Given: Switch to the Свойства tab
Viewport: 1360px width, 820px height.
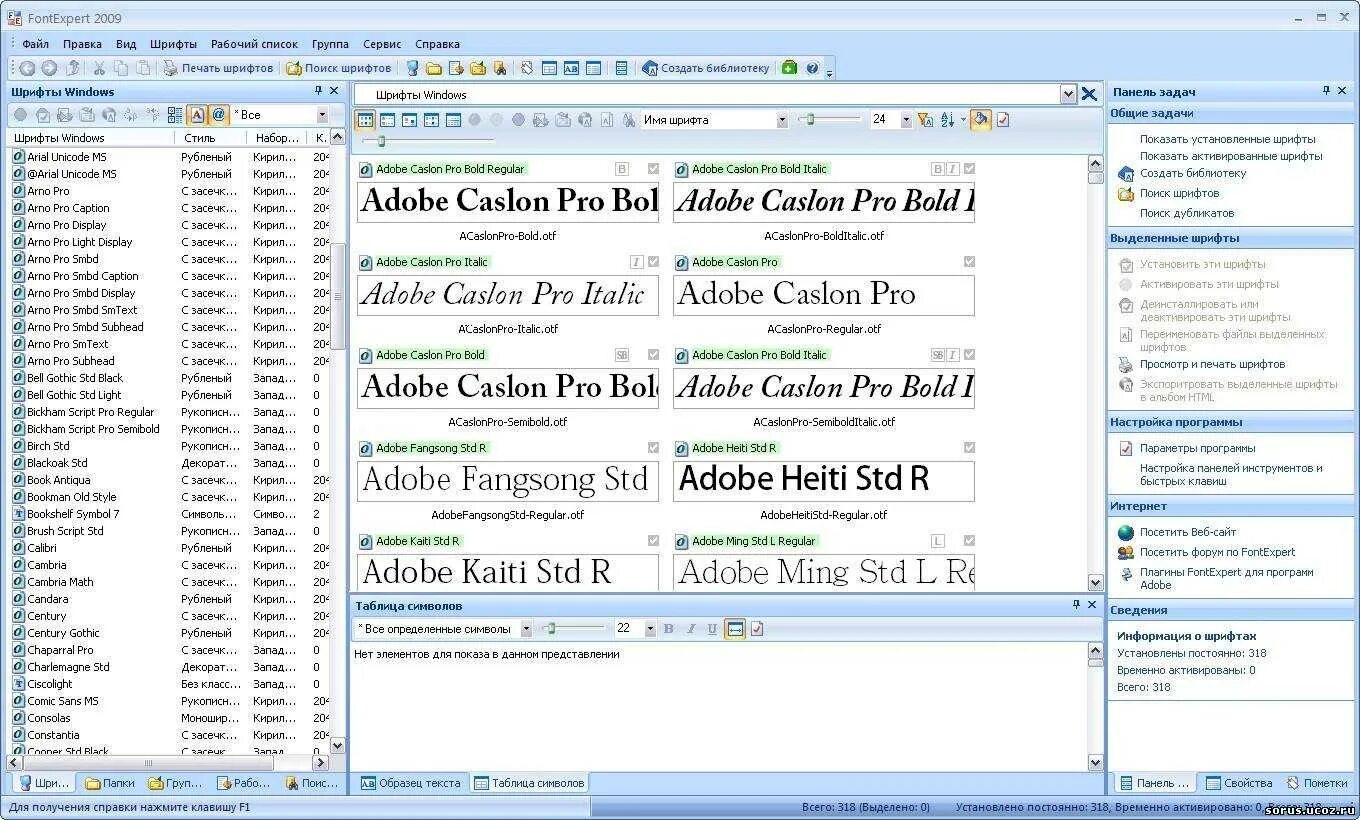Looking at the screenshot, I should tap(1239, 783).
